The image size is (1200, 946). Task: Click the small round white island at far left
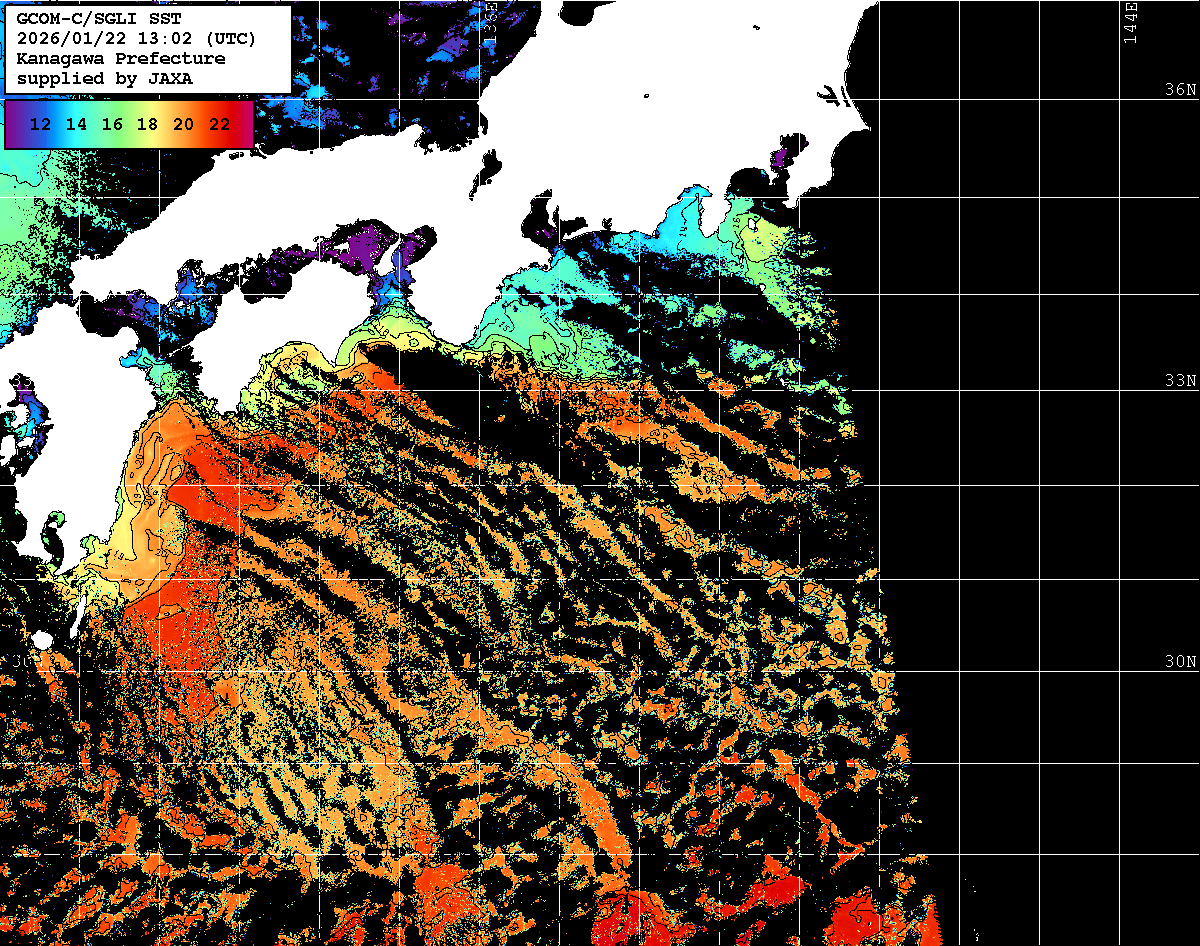(41, 640)
